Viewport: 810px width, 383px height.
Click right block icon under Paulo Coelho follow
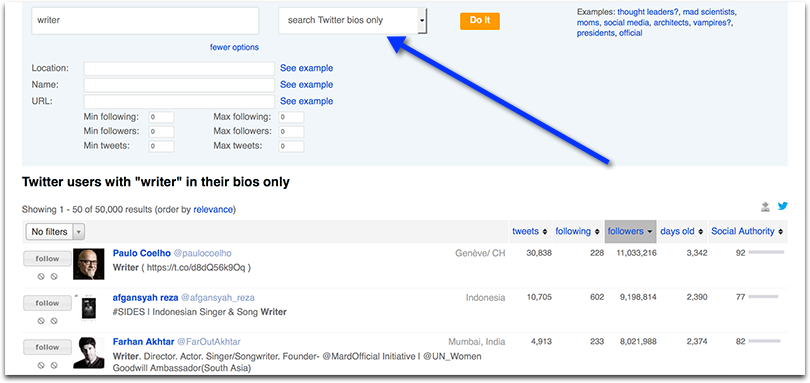54,277
